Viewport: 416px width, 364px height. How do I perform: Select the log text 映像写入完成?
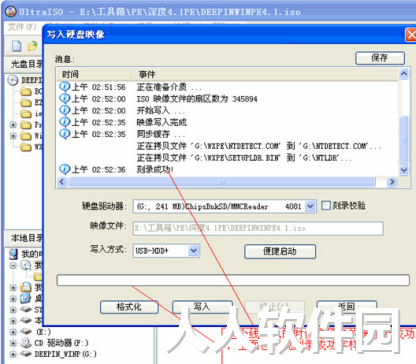[162, 122]
